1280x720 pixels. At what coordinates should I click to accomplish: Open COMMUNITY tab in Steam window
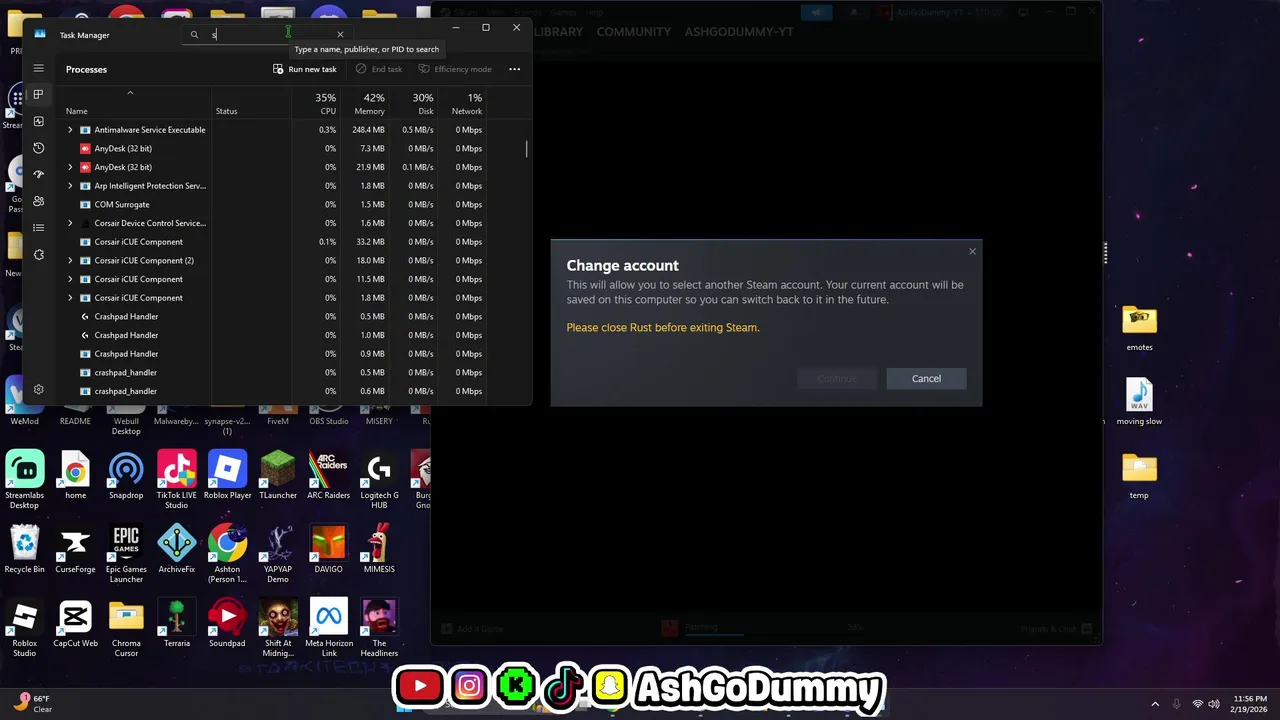click(634, 32)
